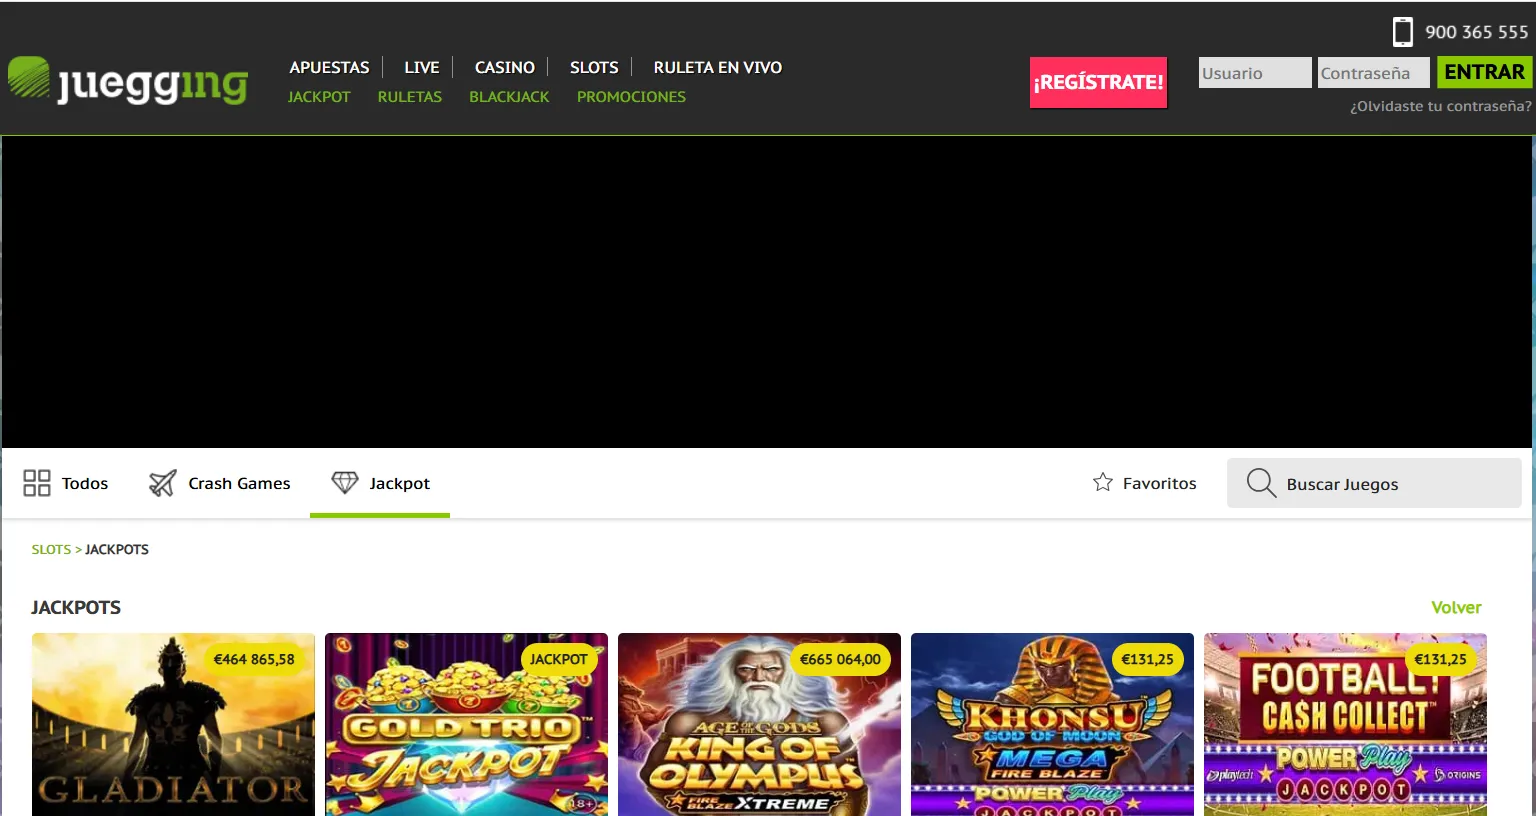Click the JACKPOTS breadcrumb text
The image size is (1536, 816).
pyautogui.click(x=117, y=549)
